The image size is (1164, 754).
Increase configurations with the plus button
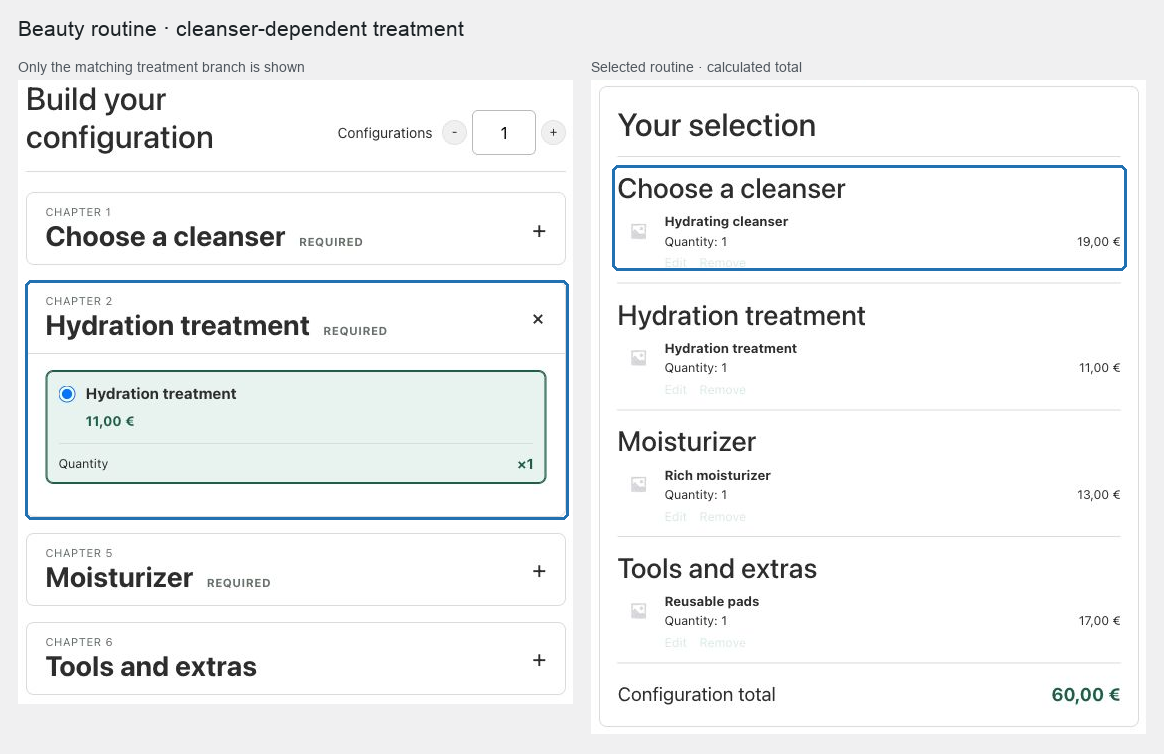(553, 133)
